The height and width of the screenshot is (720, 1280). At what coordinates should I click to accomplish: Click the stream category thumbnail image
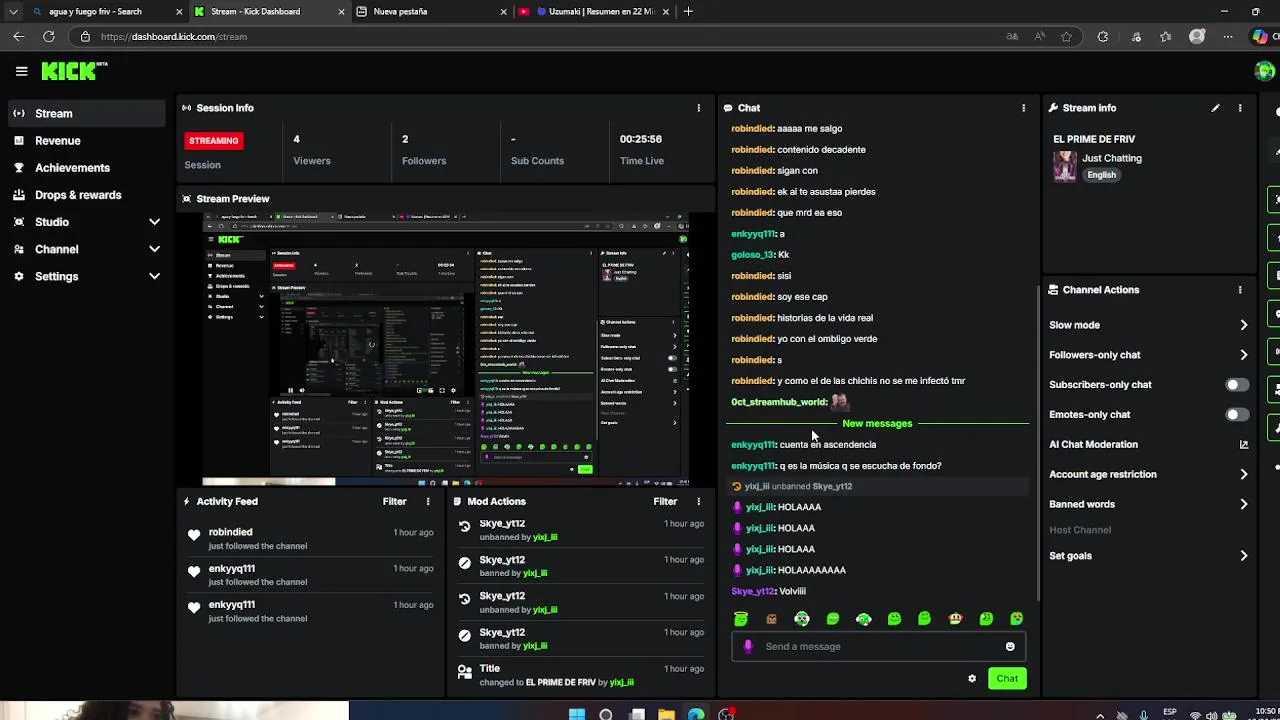(1065, 166)
